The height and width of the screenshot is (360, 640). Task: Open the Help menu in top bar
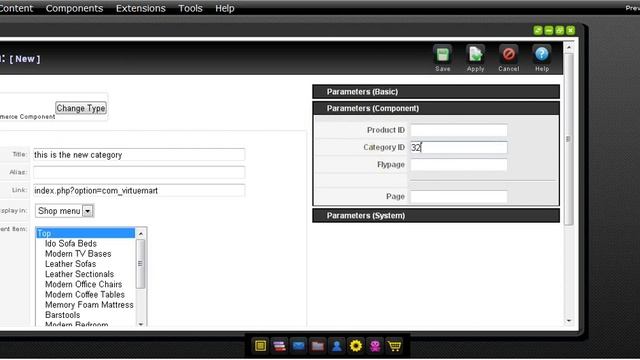(x=224, y=8)
